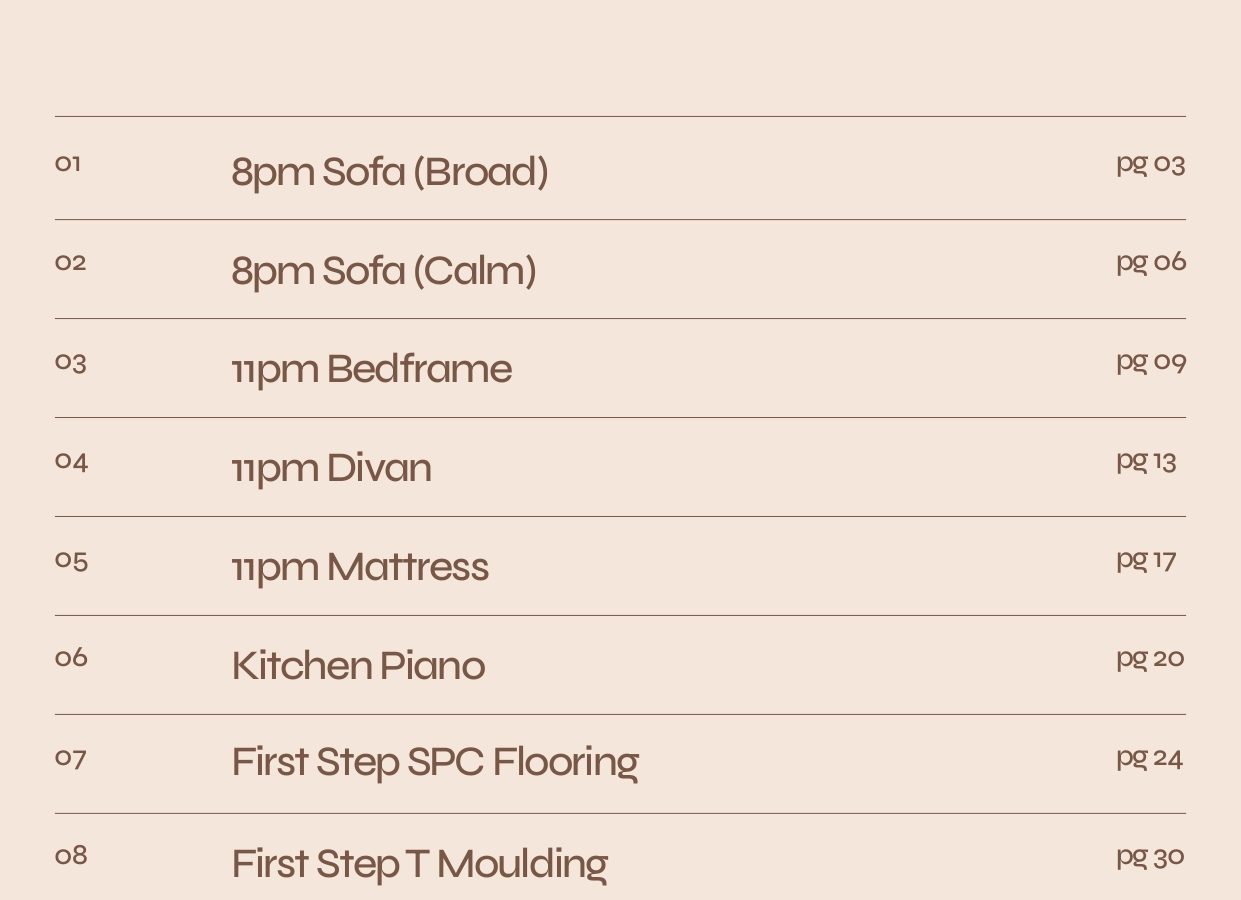Open First Step SPC Flooring section
The width and height of the screenshot is (1241, 900).
(435, 763)
